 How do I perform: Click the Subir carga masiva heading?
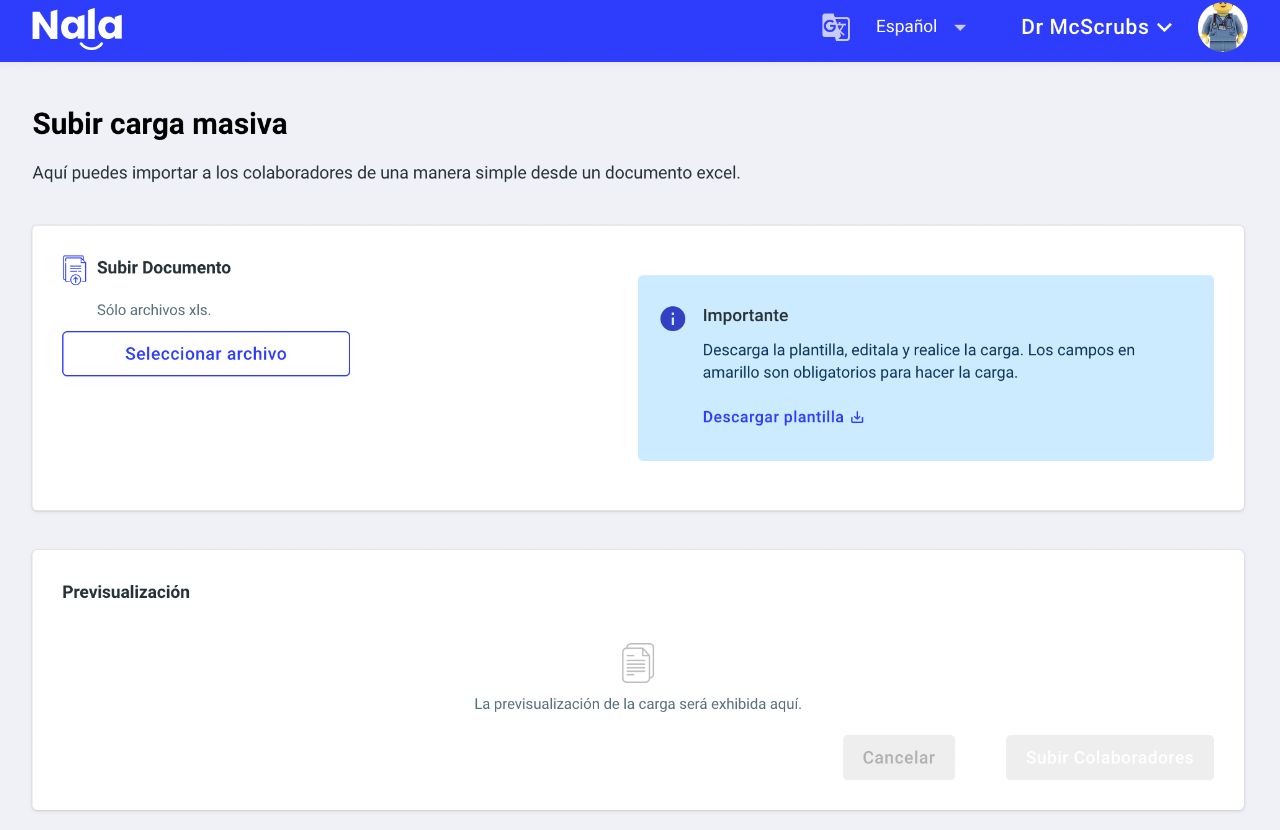(160, 124)
